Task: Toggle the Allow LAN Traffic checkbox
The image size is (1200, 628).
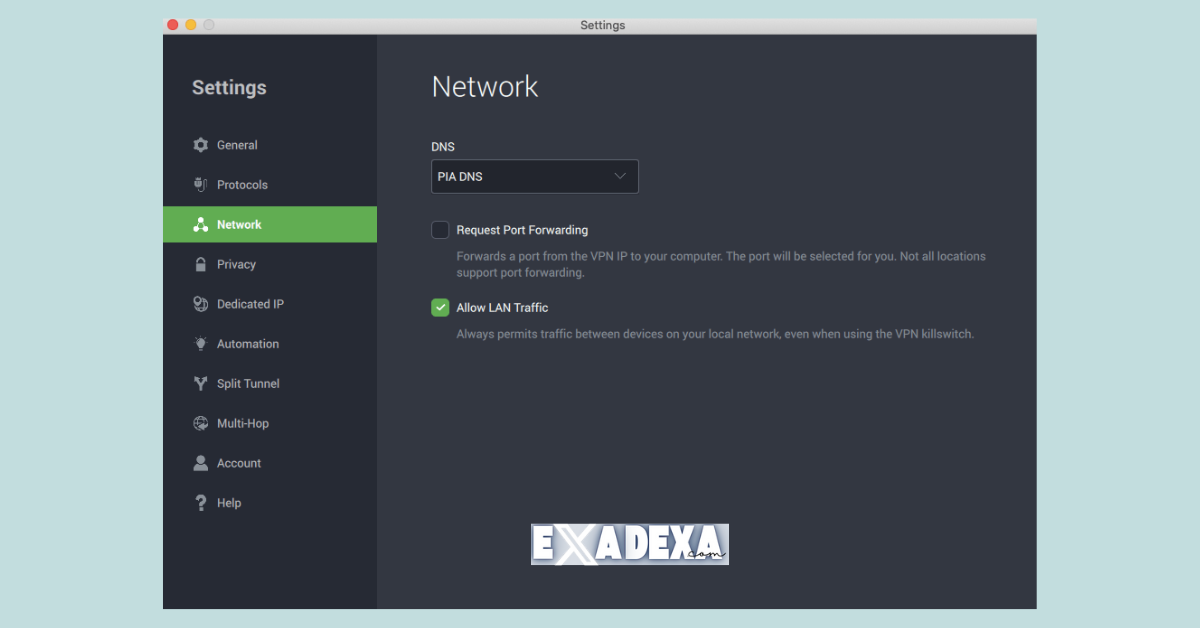Action: coord(440,307)
